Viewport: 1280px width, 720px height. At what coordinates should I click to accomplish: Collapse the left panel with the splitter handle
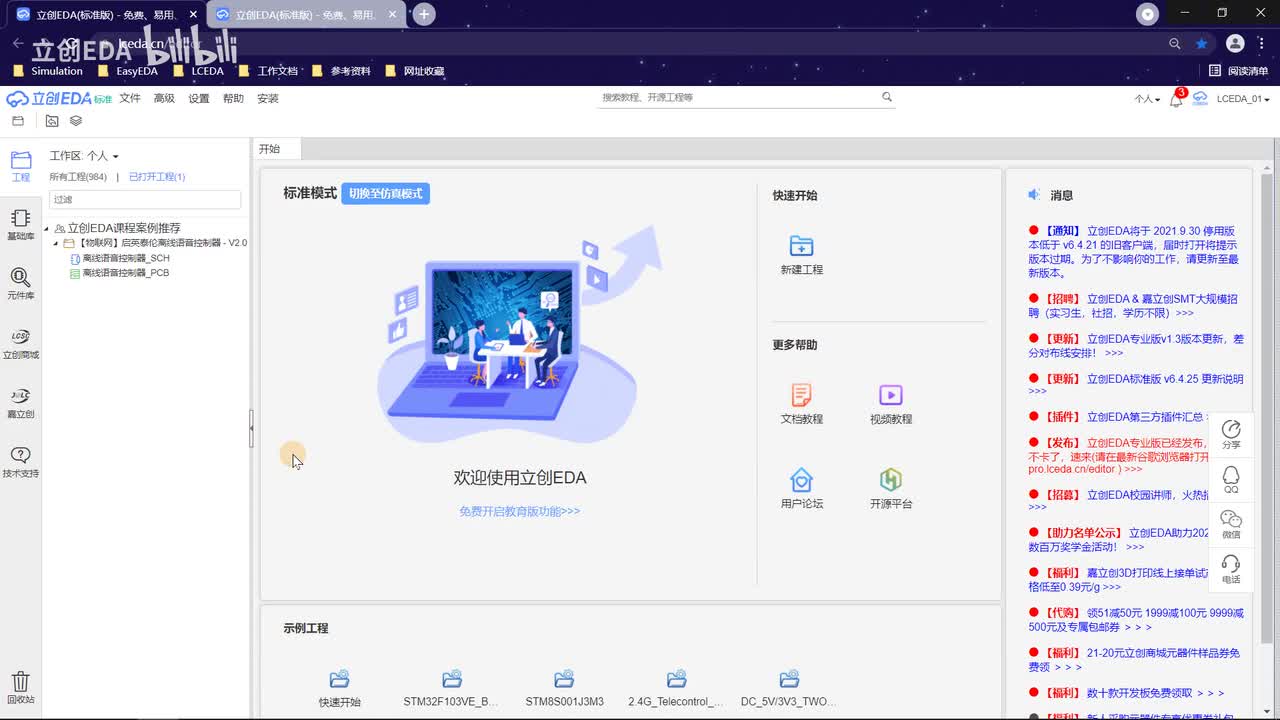click(251, 428)
